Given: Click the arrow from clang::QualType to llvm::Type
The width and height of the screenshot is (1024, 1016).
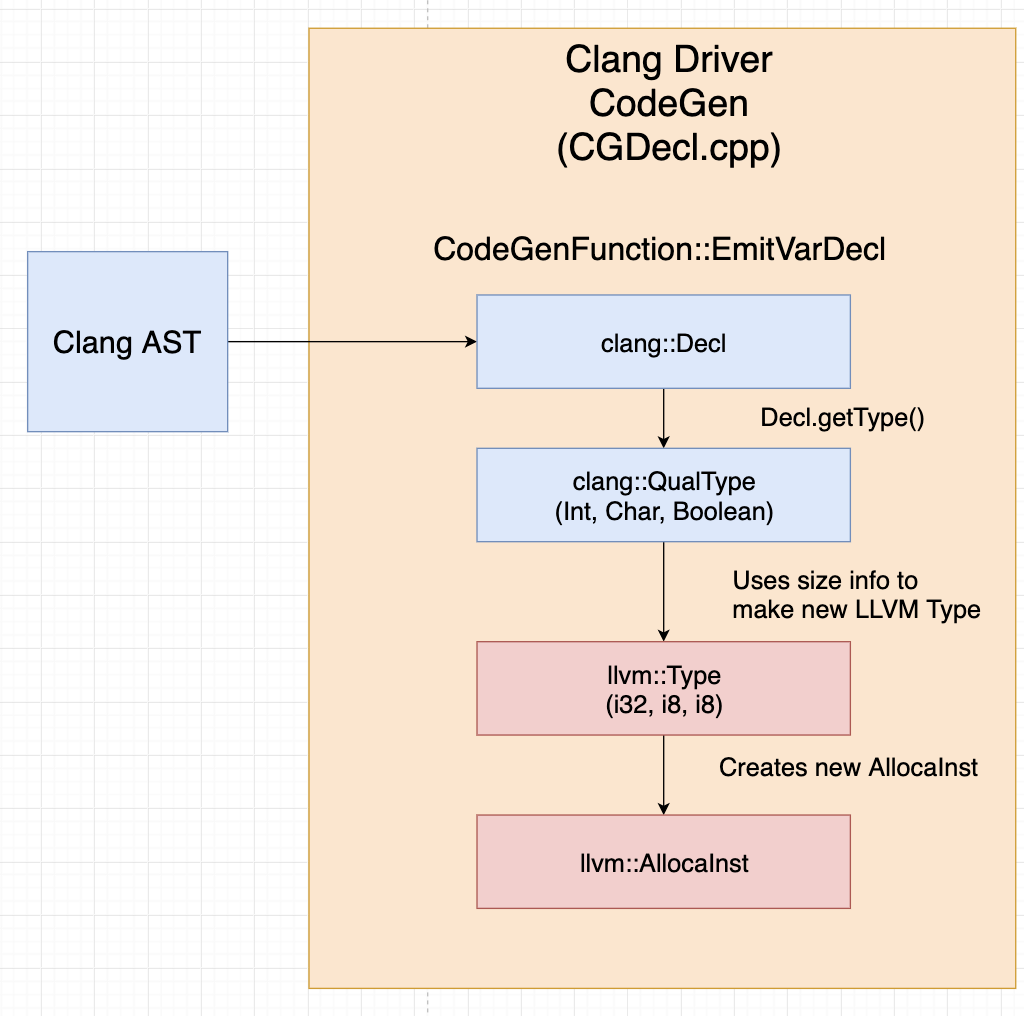Looking at the screenshot, I should click(664, 590).
